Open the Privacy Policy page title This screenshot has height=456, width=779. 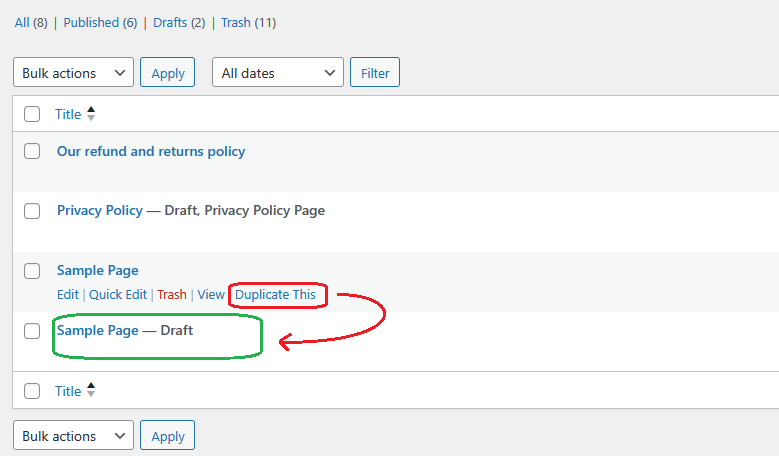click(x=100, y=211)
